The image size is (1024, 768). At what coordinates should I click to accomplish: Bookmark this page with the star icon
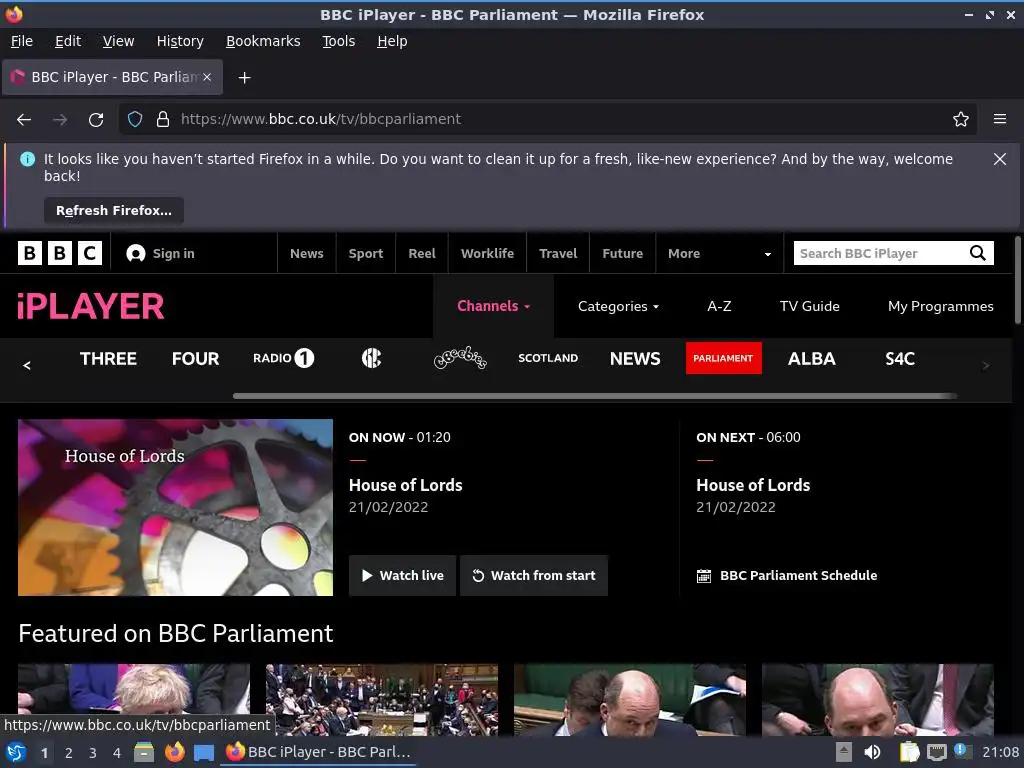click(x=961, y=120)
